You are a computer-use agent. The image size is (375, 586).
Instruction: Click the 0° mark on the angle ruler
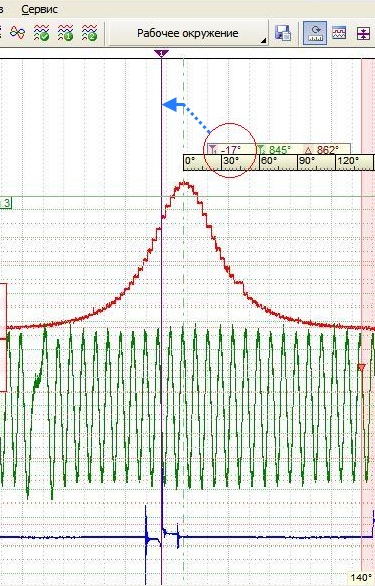(x=190, y=161)
